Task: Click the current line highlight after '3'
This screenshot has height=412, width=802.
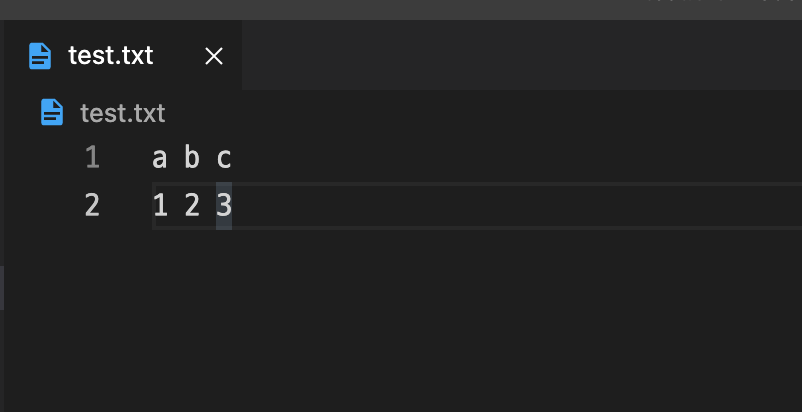Action: coord(500,206)
